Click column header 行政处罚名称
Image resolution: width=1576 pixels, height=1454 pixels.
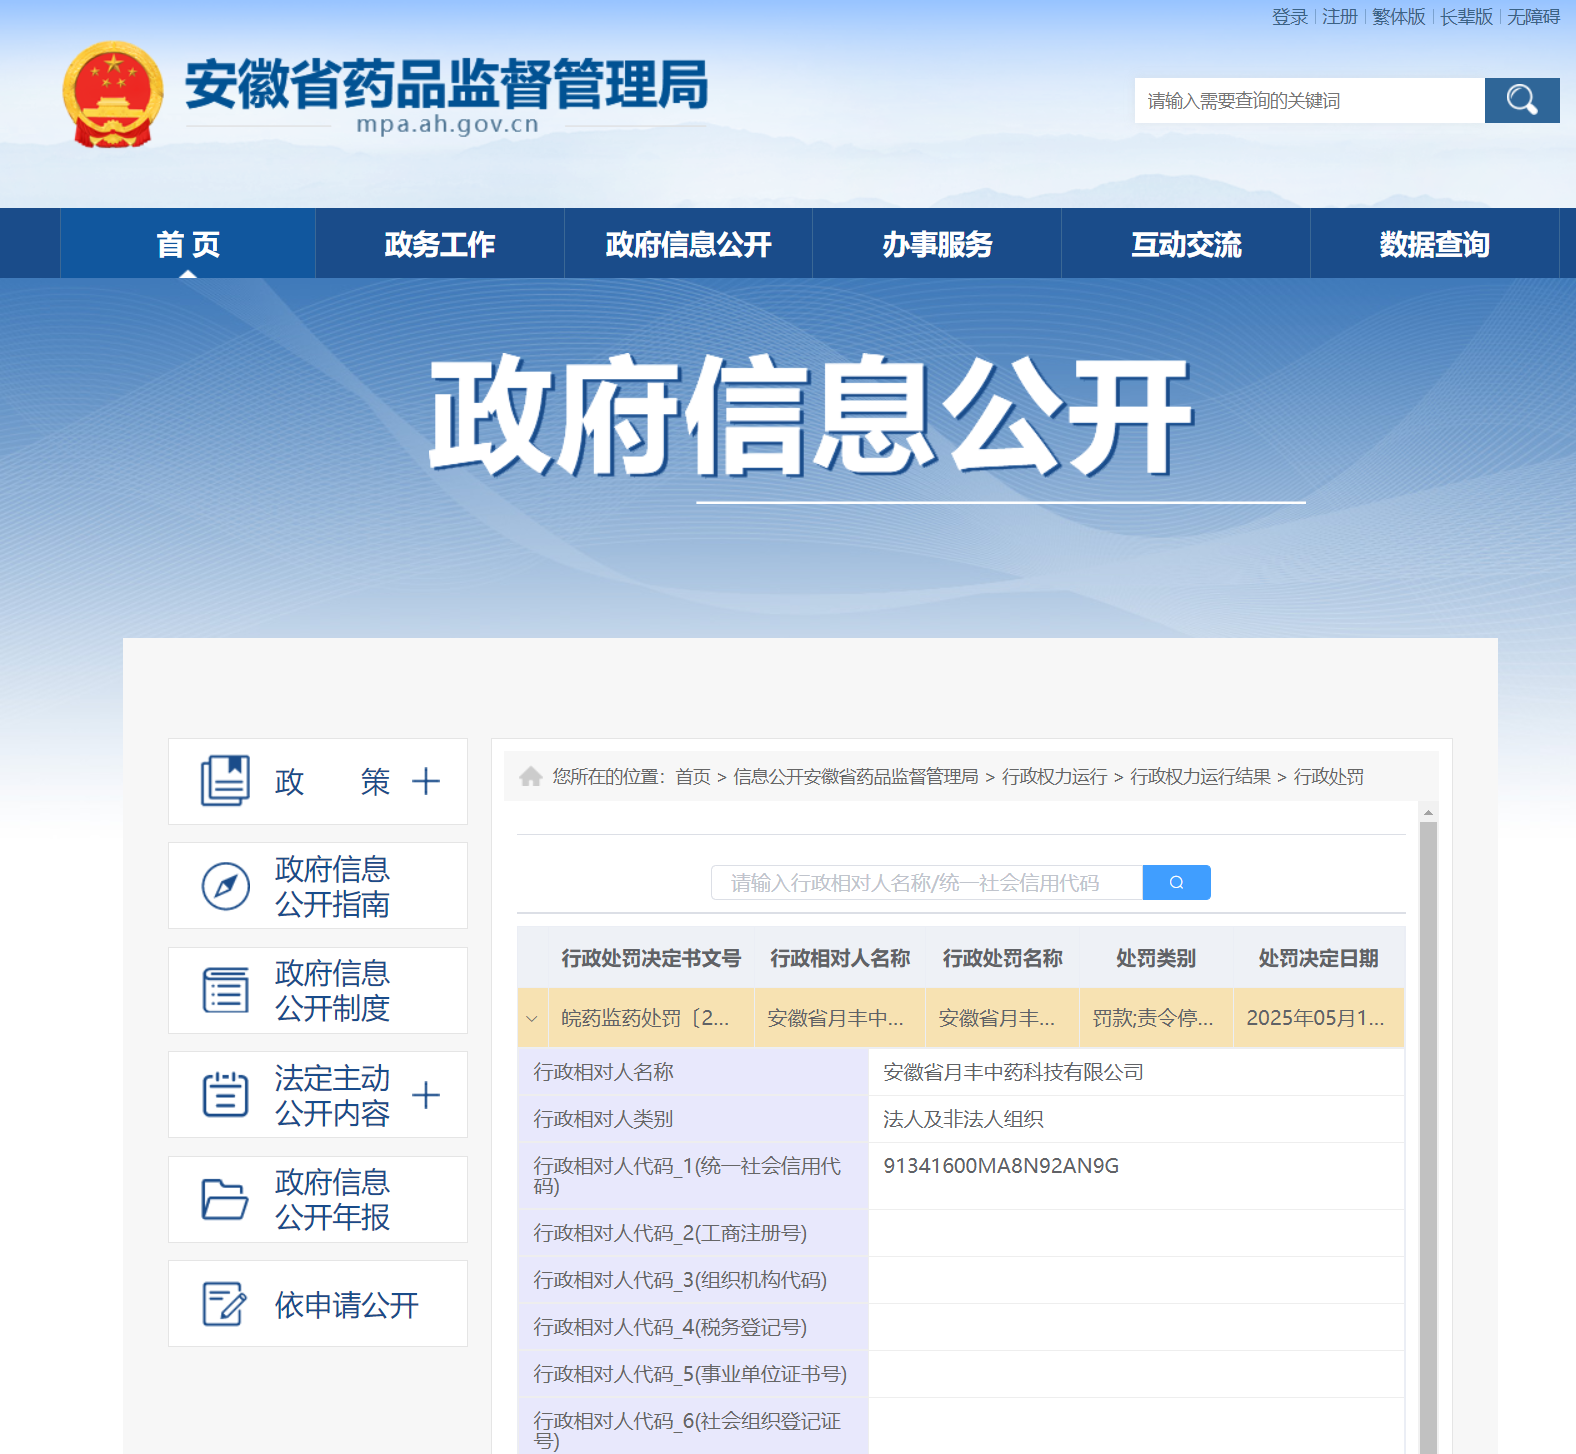point(1002,958)
